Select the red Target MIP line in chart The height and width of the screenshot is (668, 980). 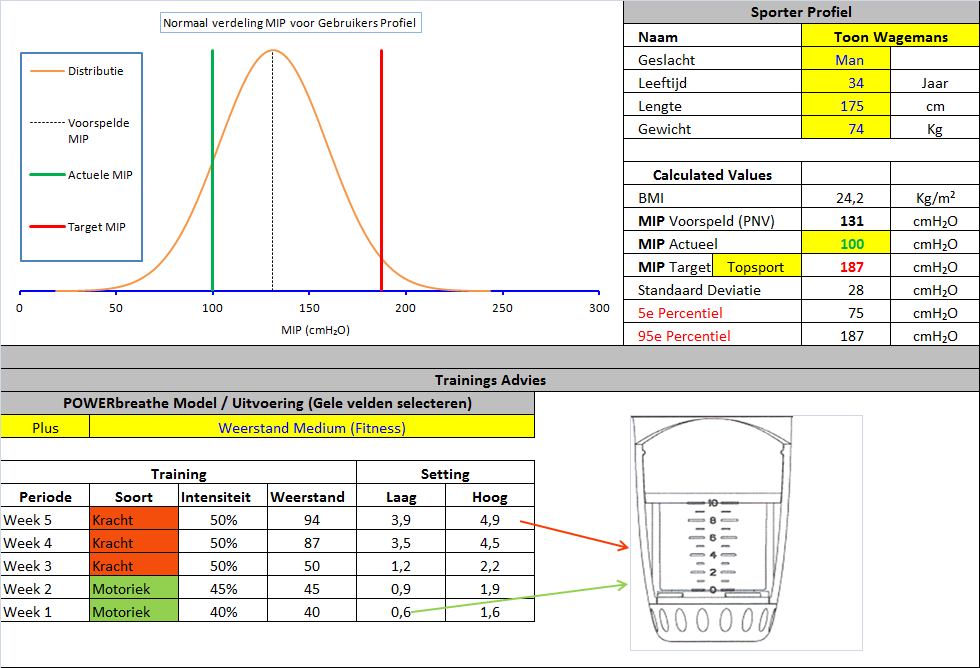381,170
